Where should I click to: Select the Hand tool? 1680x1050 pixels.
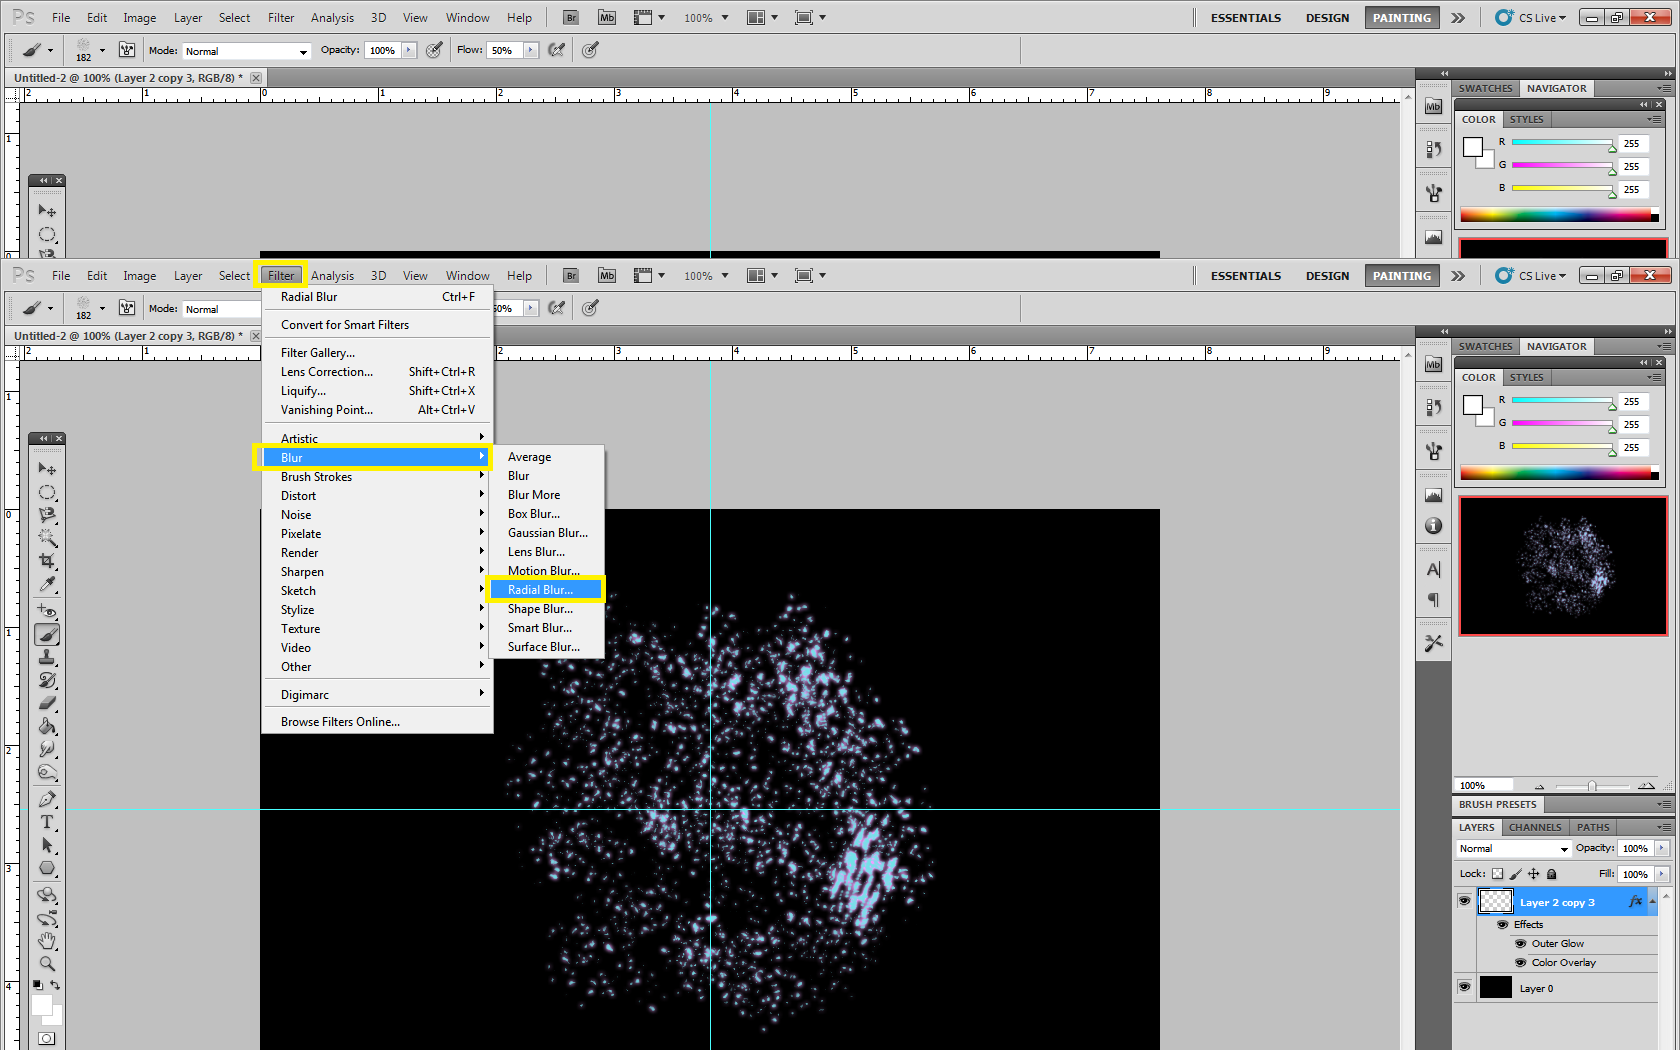point(47,941)
